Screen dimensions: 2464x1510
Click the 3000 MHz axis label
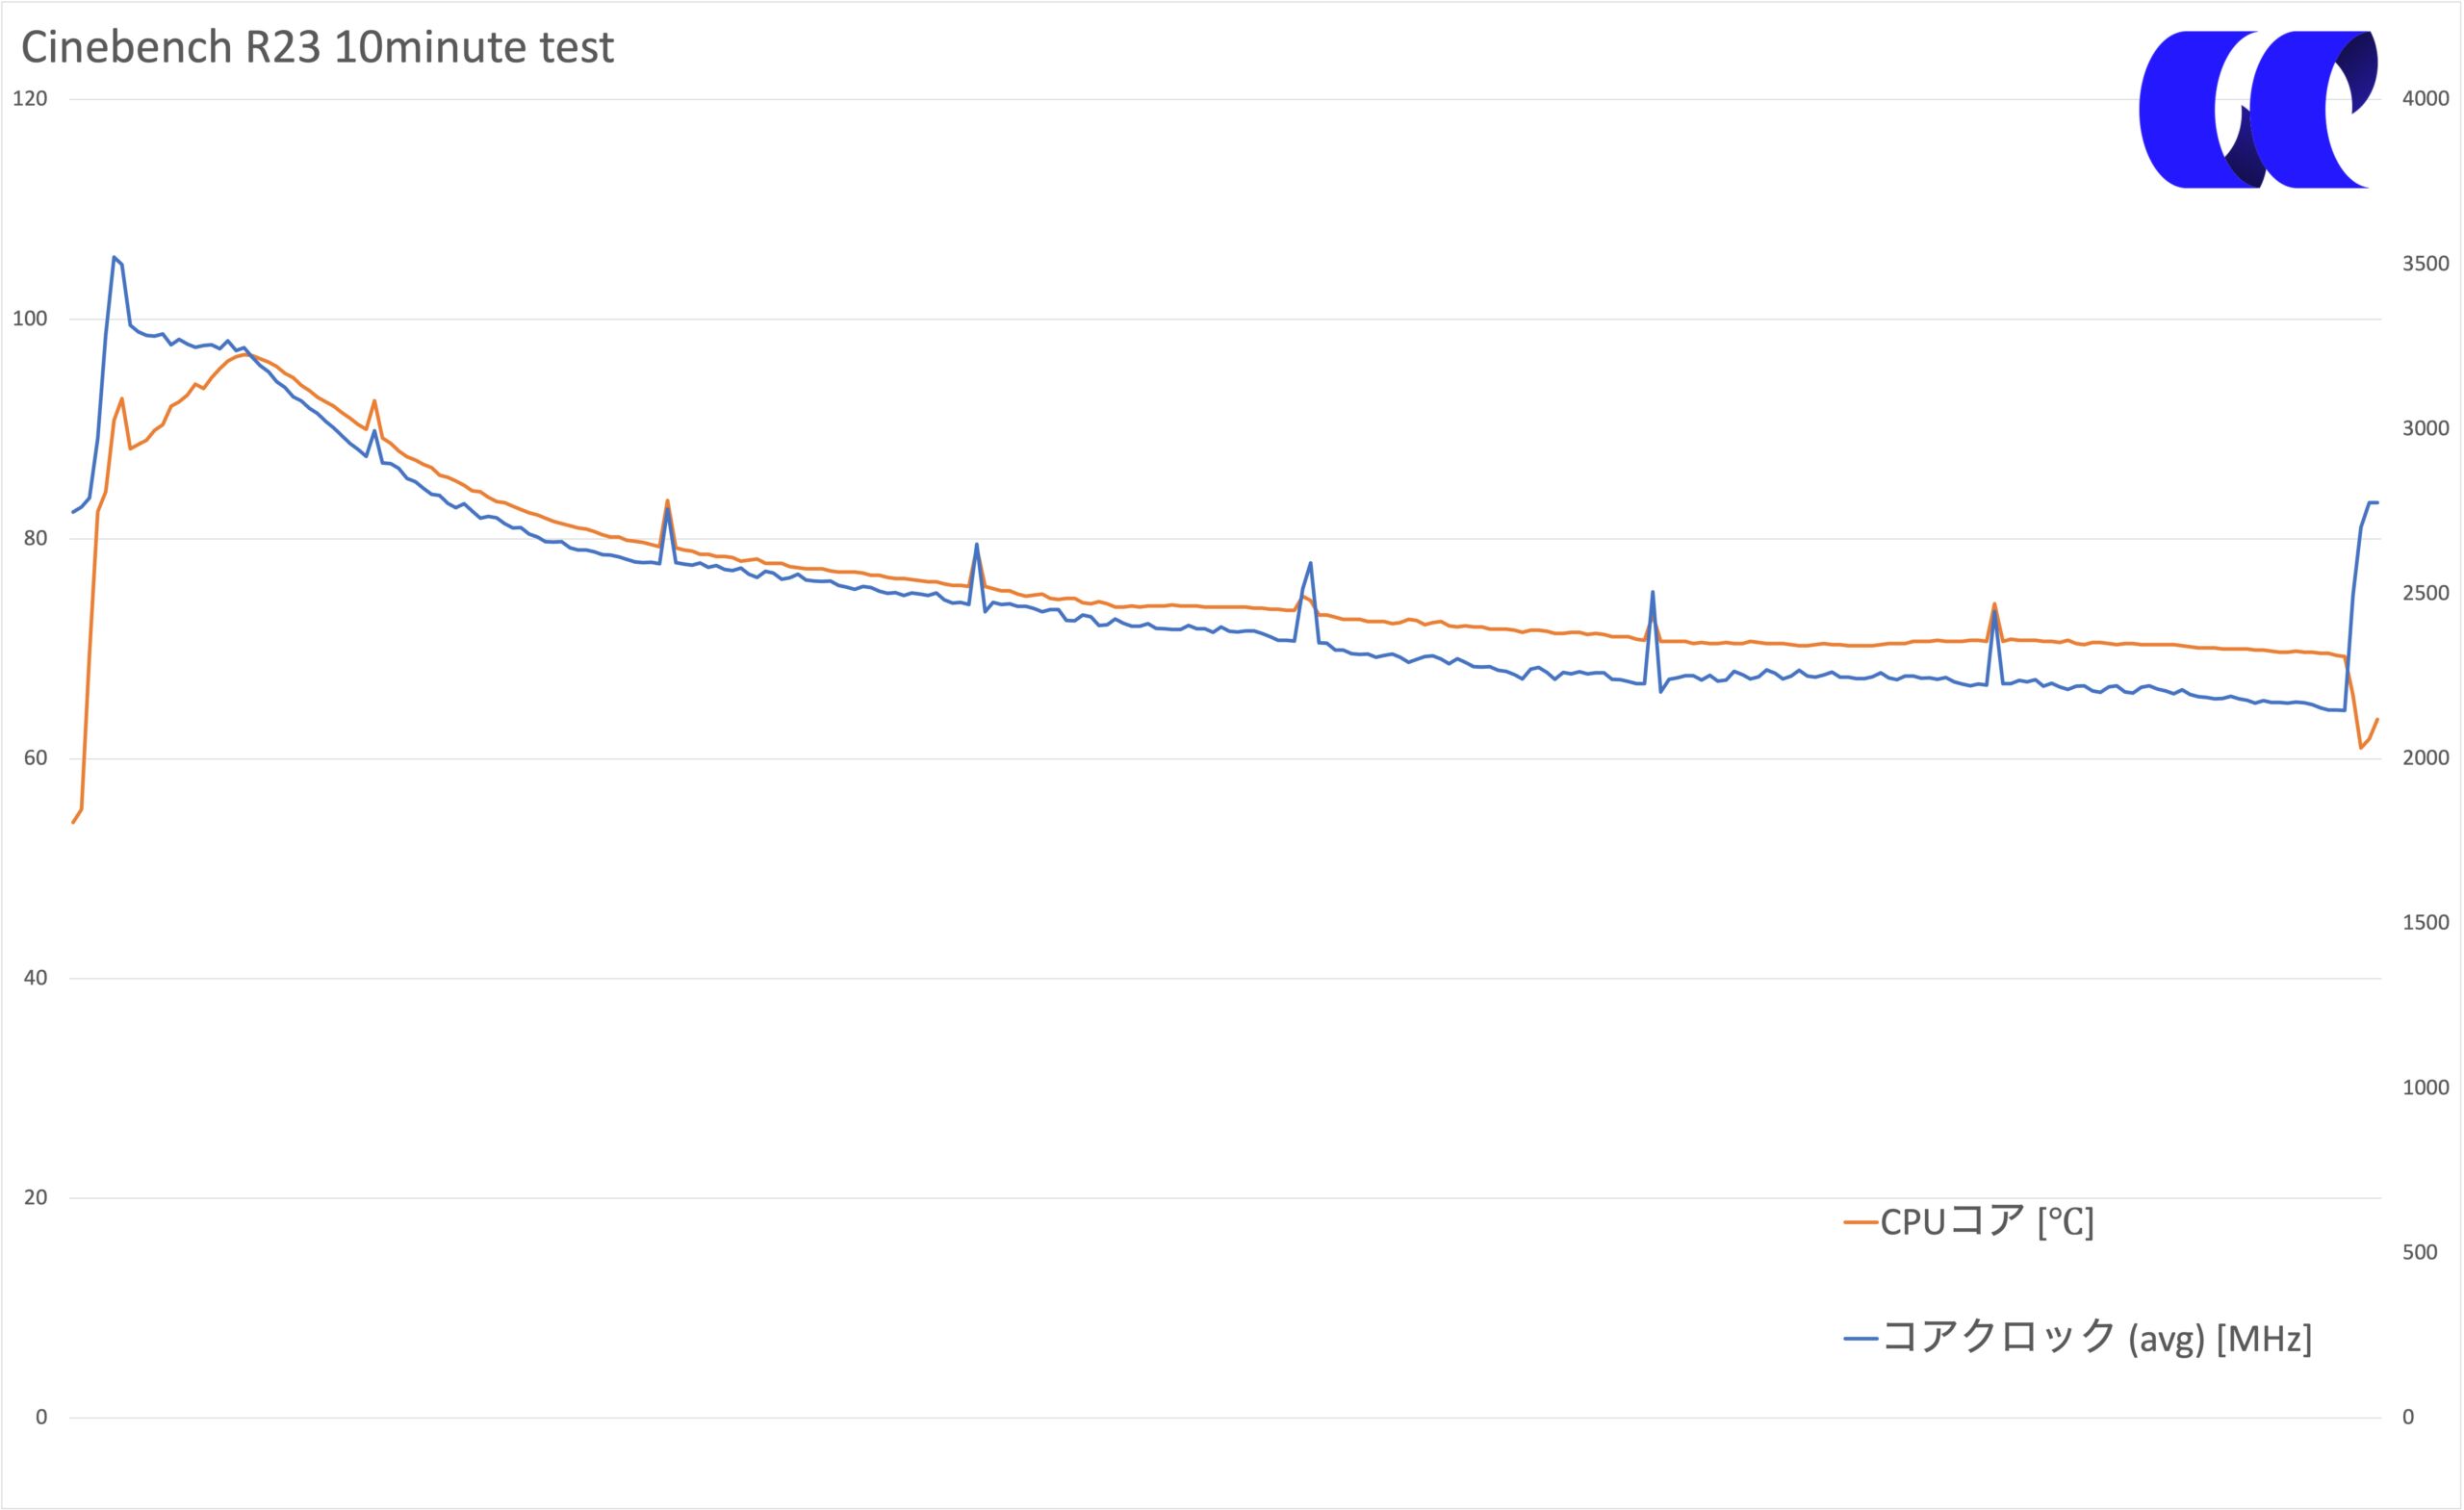click(2425, 428)
